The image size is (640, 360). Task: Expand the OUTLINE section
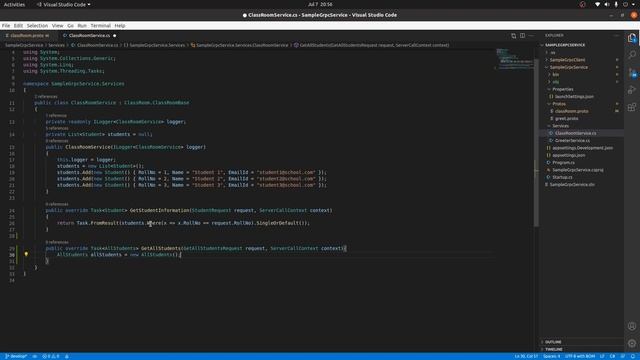point(553,342)
